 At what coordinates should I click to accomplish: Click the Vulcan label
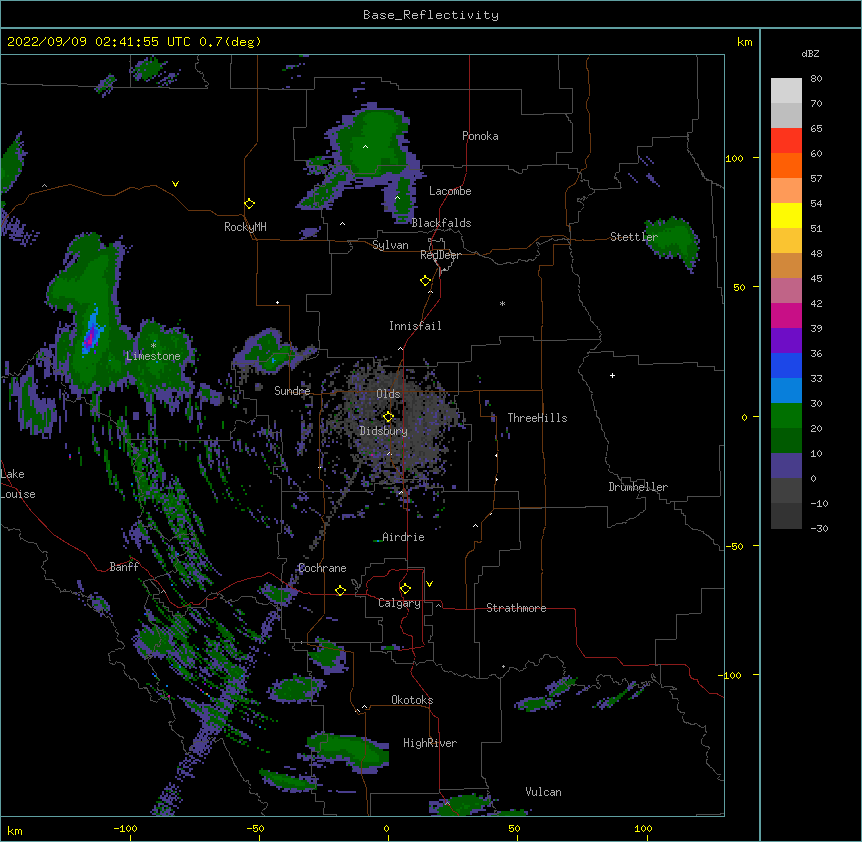click(543, 792)
